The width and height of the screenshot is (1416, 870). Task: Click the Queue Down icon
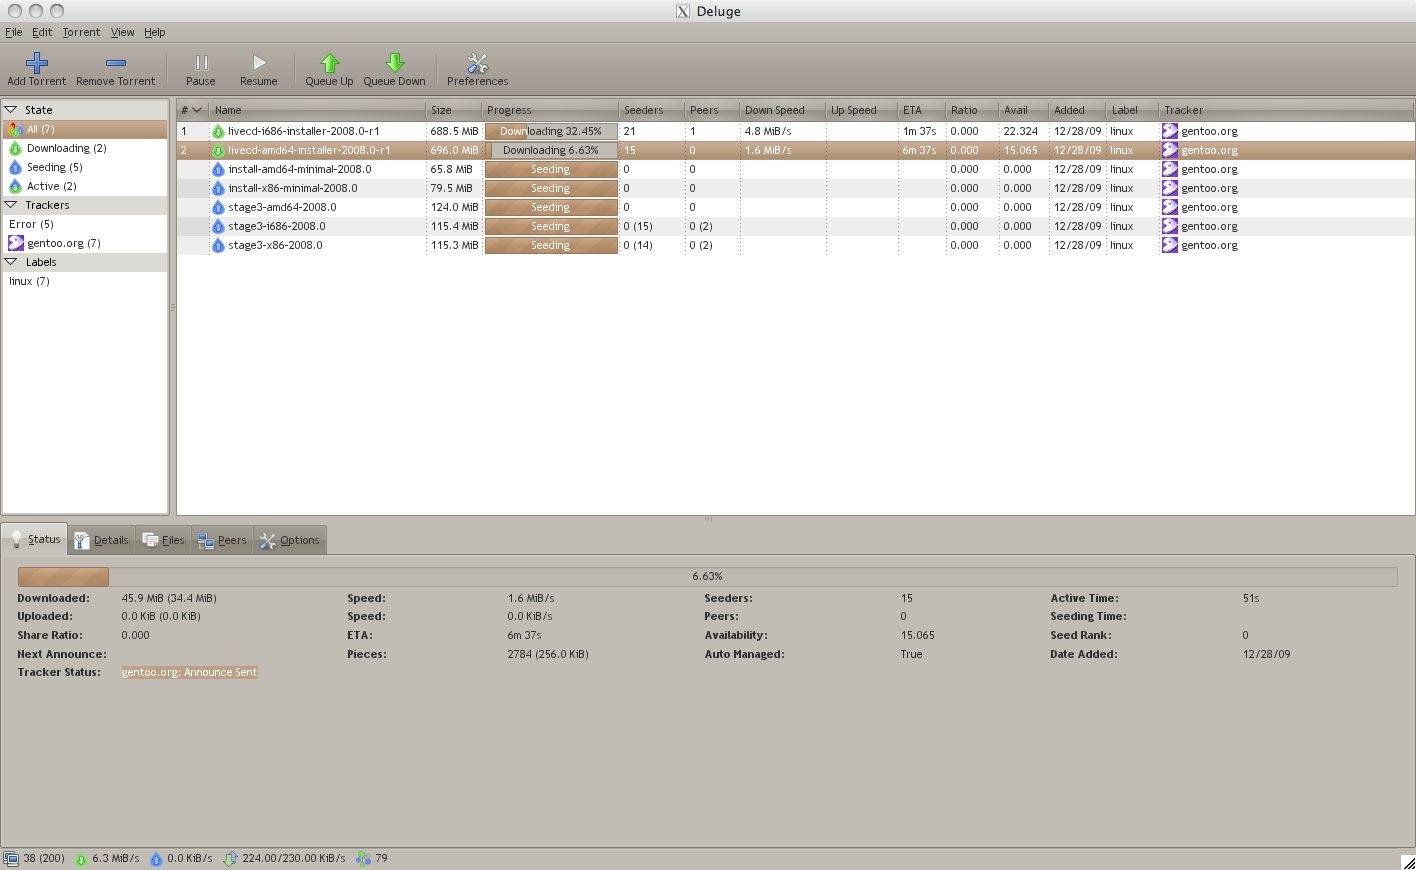(x=394, y=61)
